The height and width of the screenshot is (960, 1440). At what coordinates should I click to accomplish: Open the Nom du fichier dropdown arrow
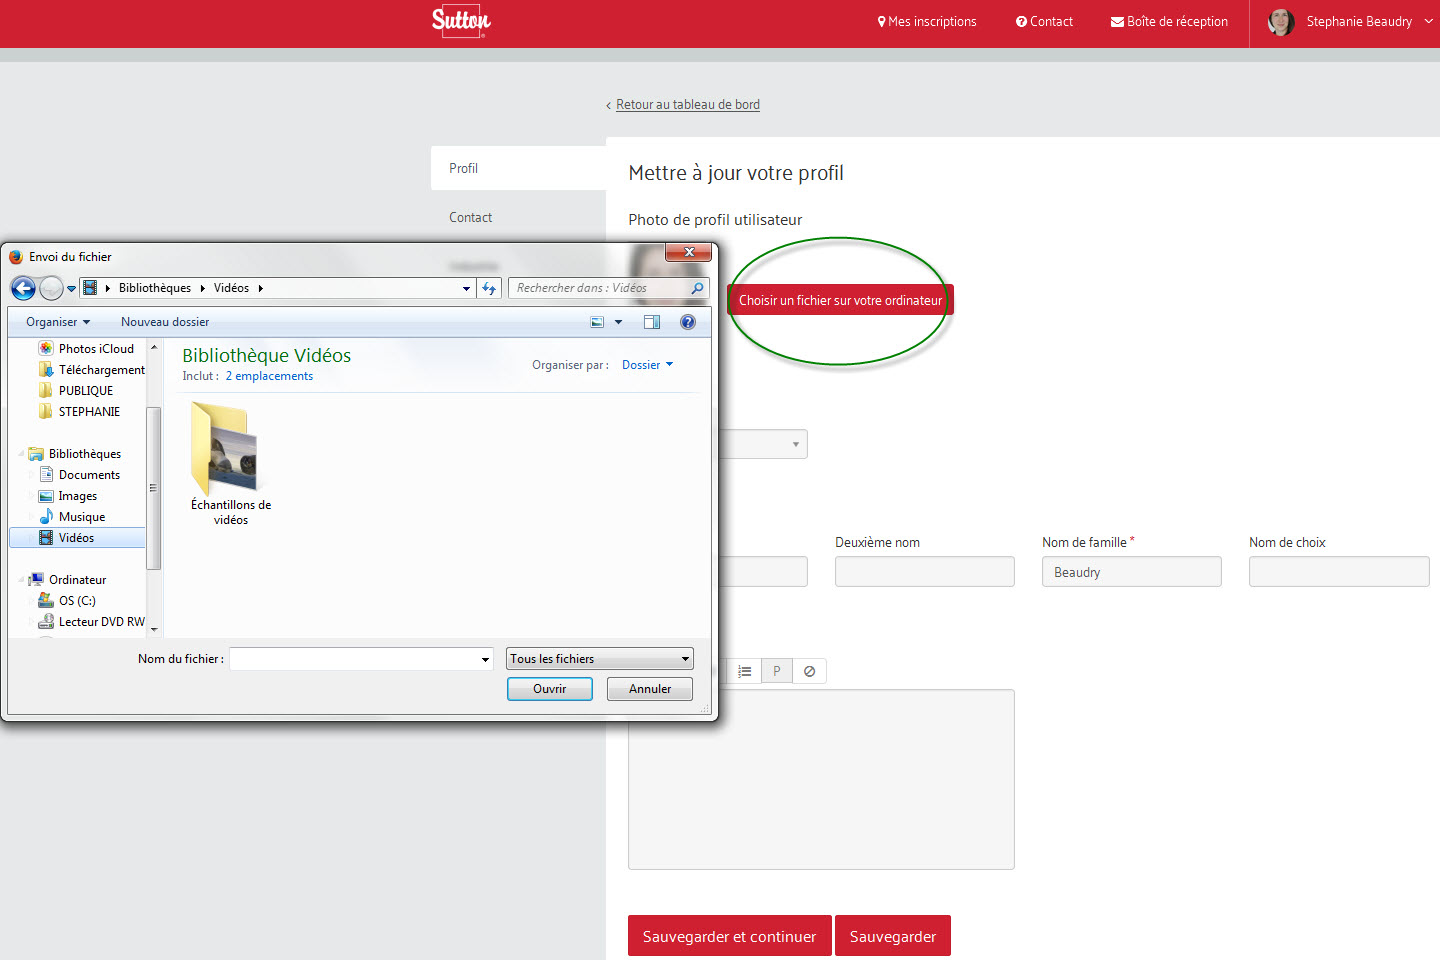click(486, 659)
